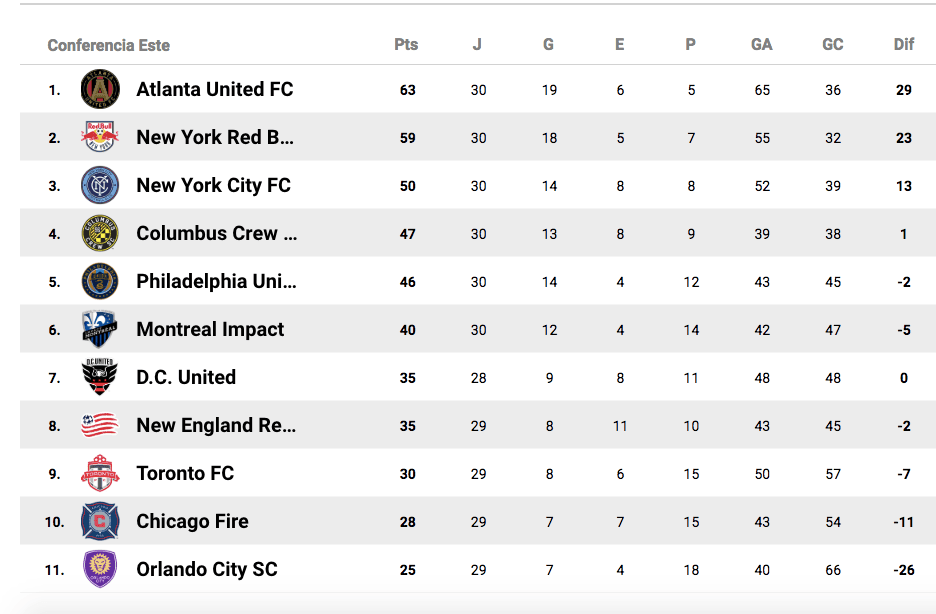This screenshot has height=614, width=936.
Task: Select the Chicago Fire team name
Action: click(192, 522)
